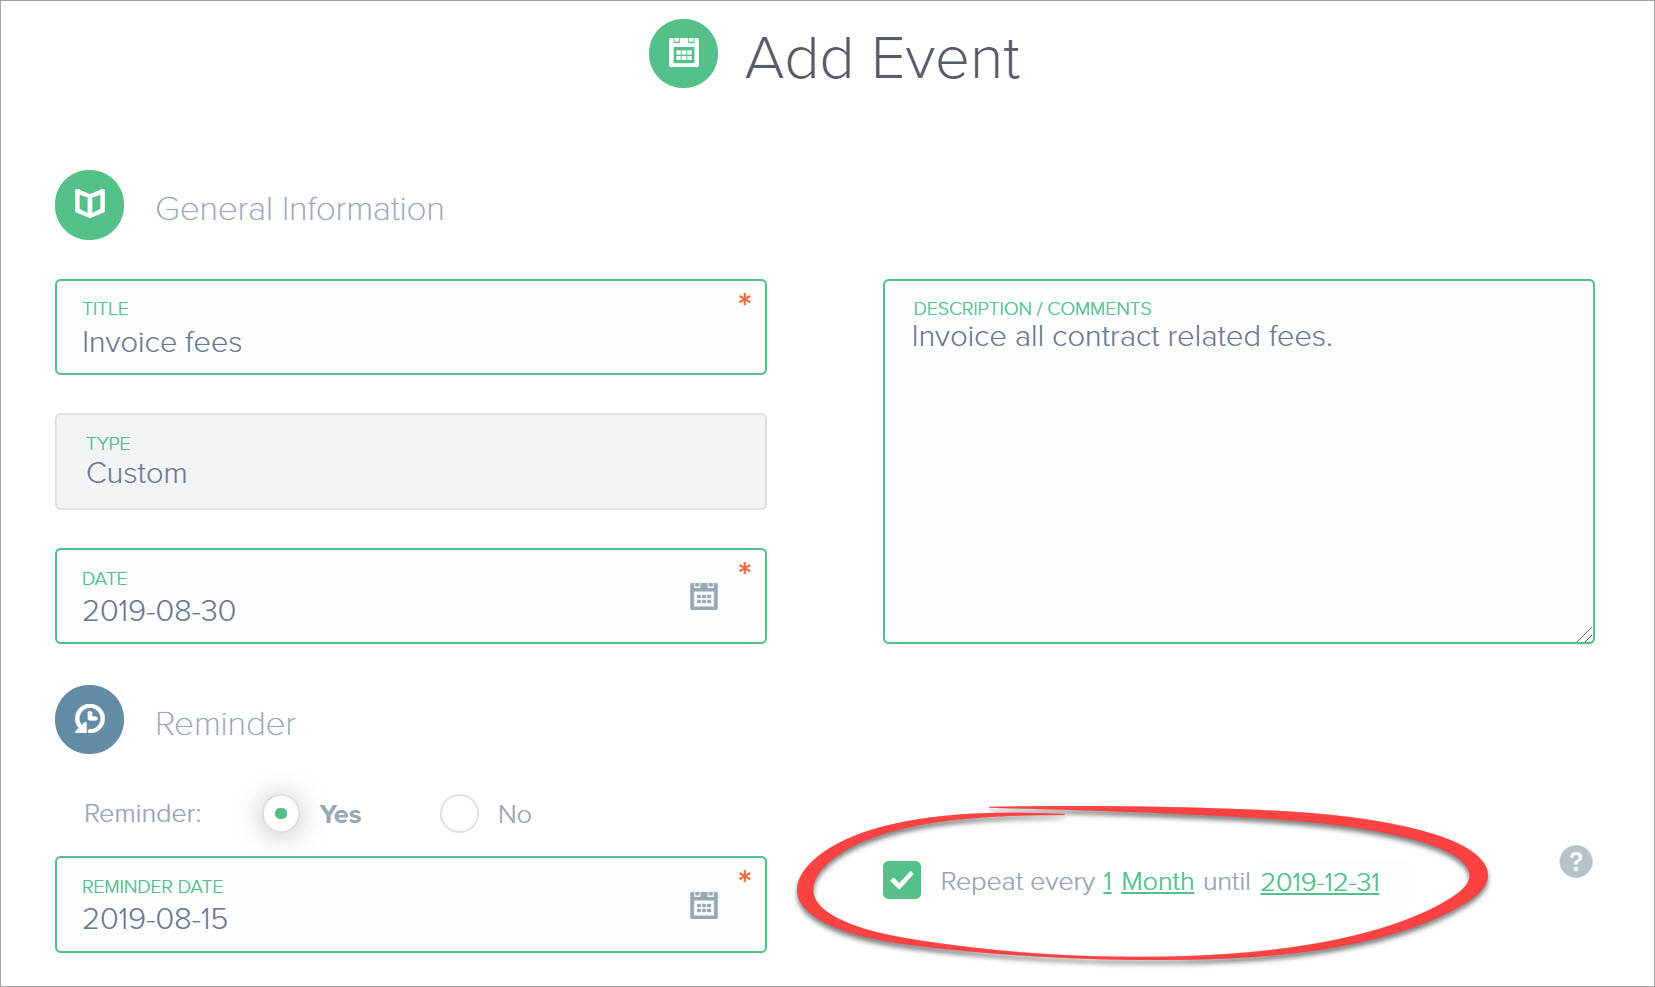The height and width of the screenshot is (987, 1655).
Task: Grab the Description textarea resize handle
Action: [x=1584, y=633]
